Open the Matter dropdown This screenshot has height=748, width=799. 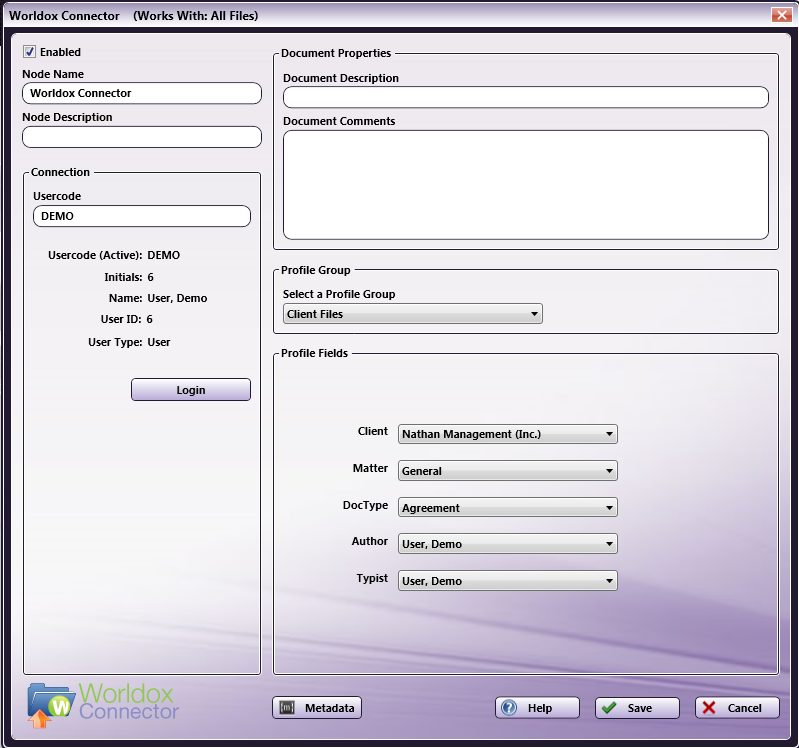click(x=507, y=471)
